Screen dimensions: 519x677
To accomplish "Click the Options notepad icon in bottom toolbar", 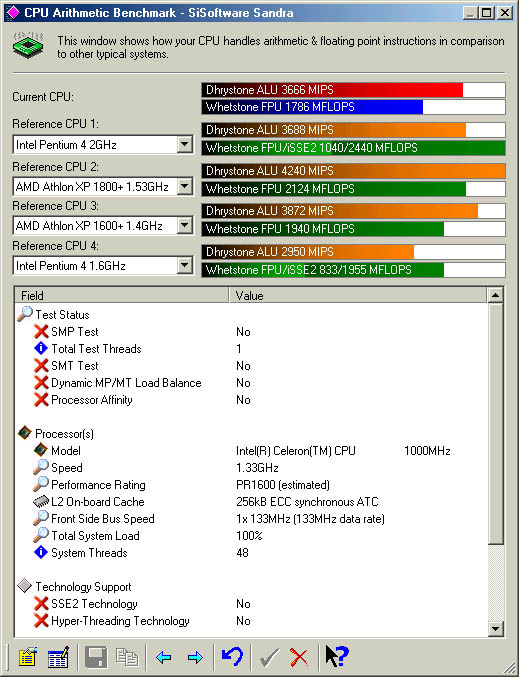I will point(28,657).
